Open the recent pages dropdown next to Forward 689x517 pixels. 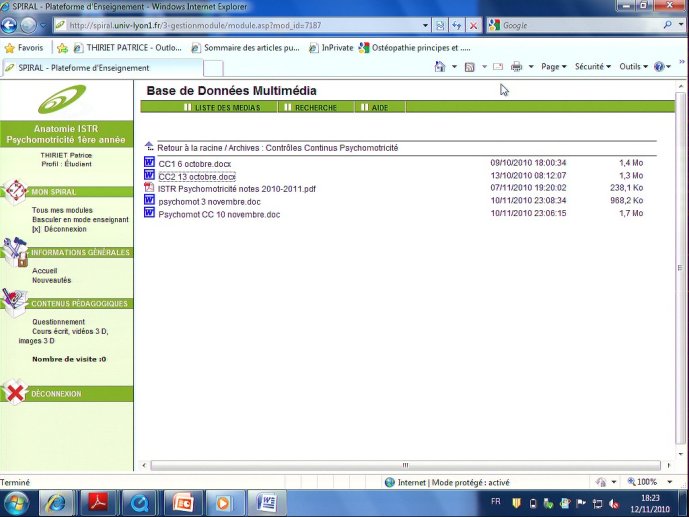43,25
